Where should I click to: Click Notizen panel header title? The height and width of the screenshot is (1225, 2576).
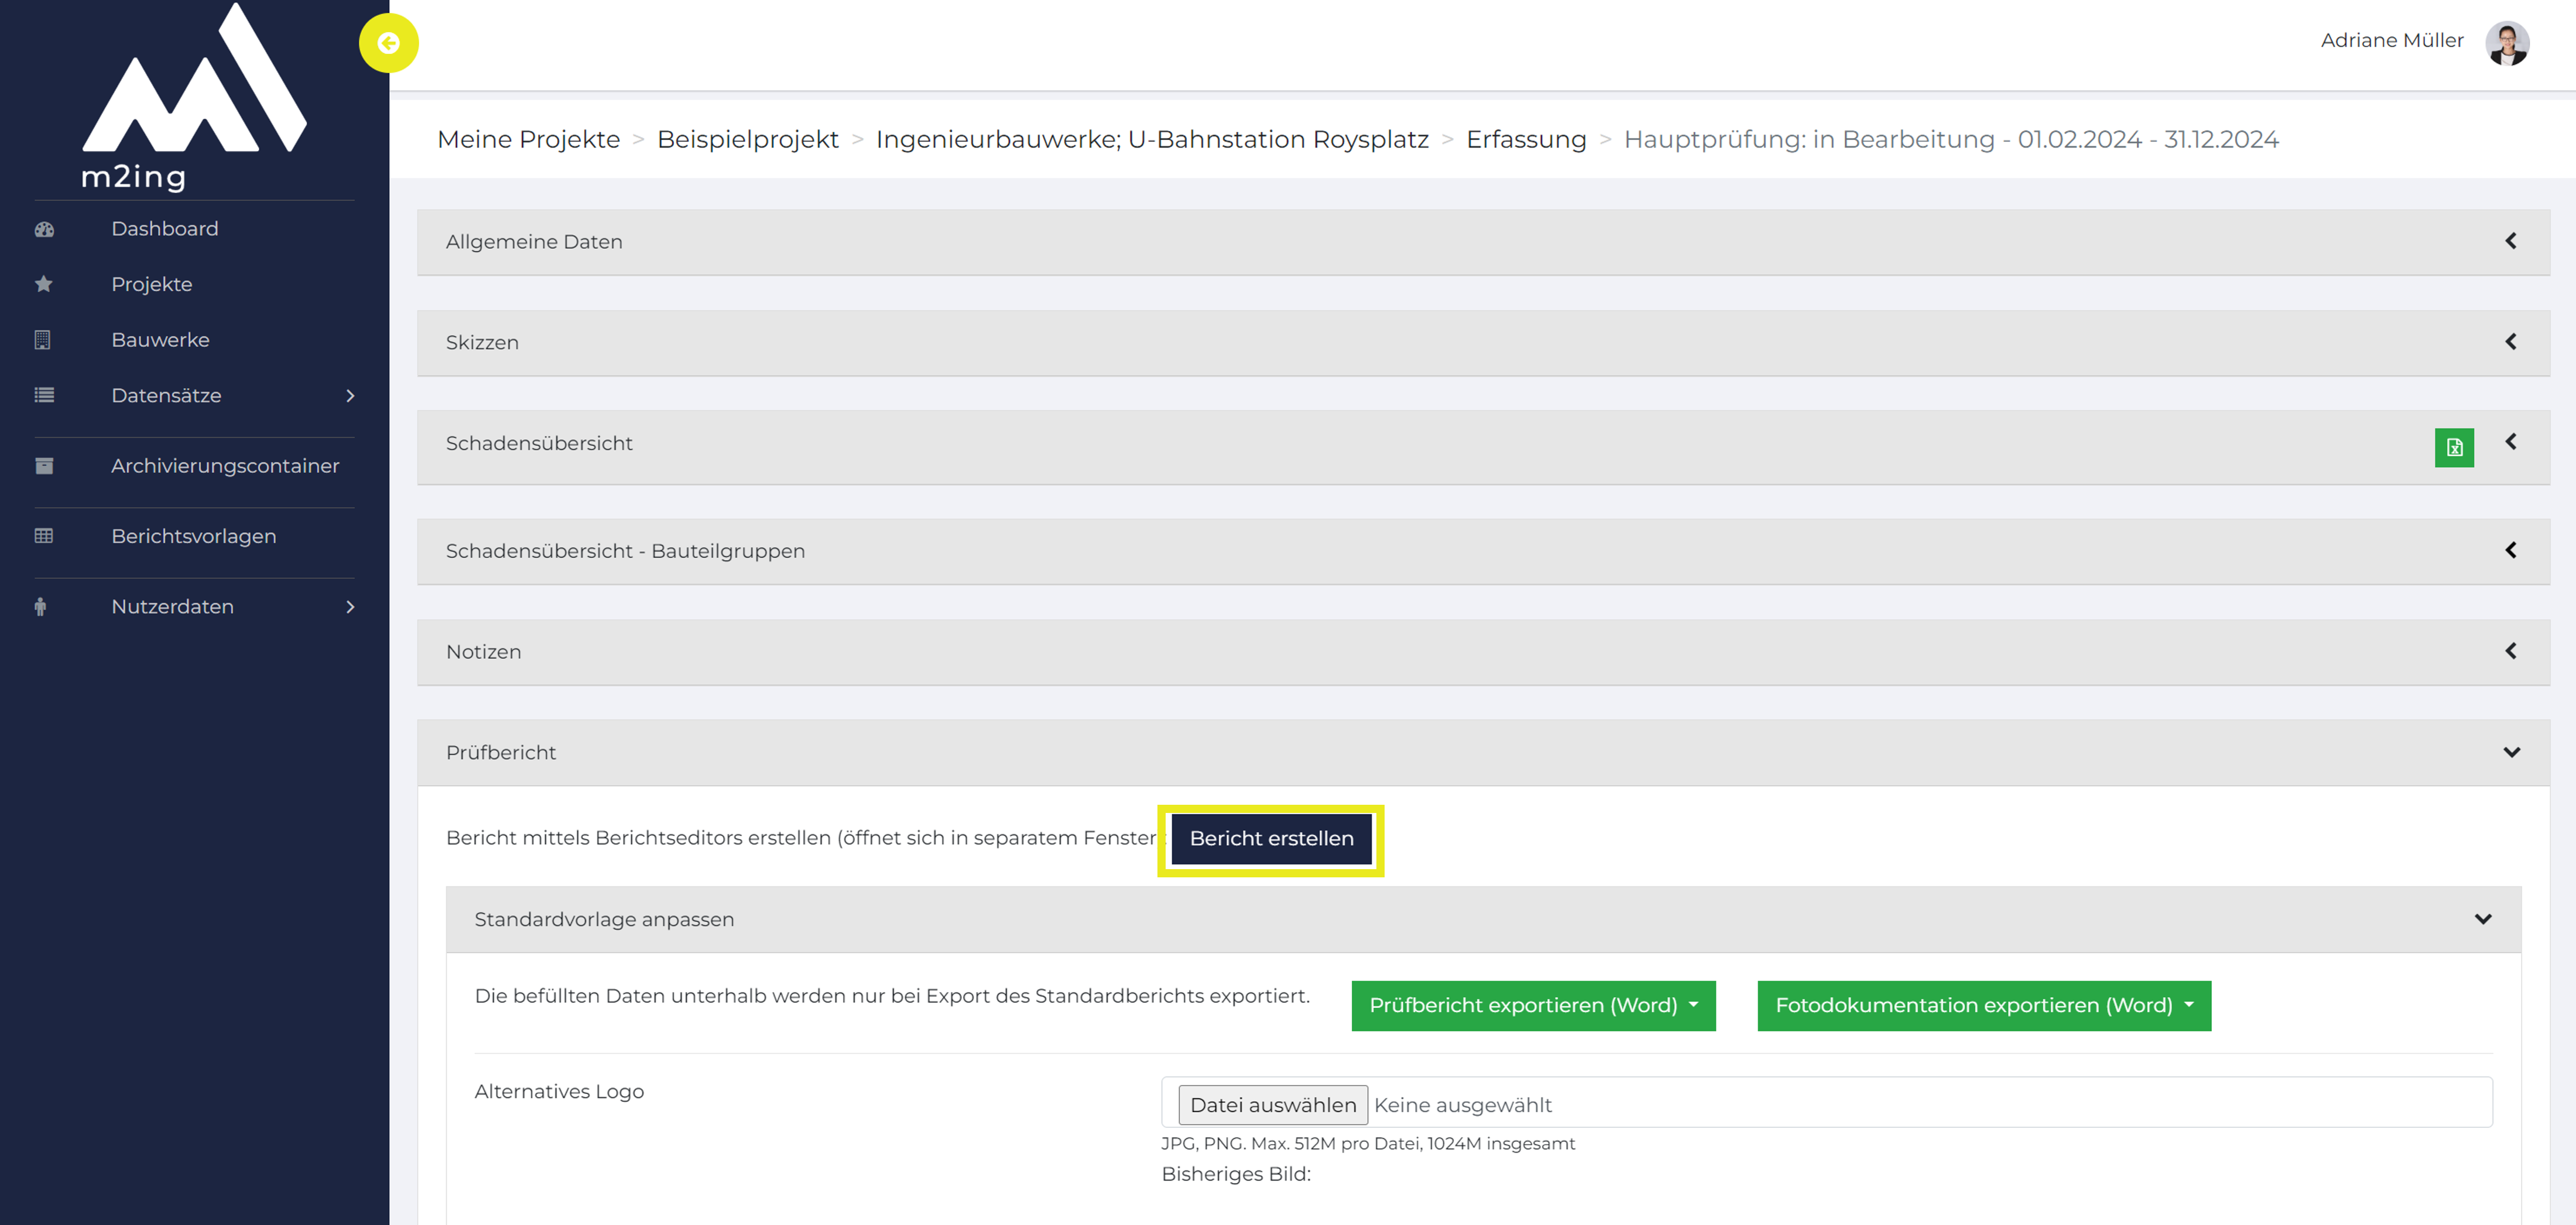pos(484,652)
